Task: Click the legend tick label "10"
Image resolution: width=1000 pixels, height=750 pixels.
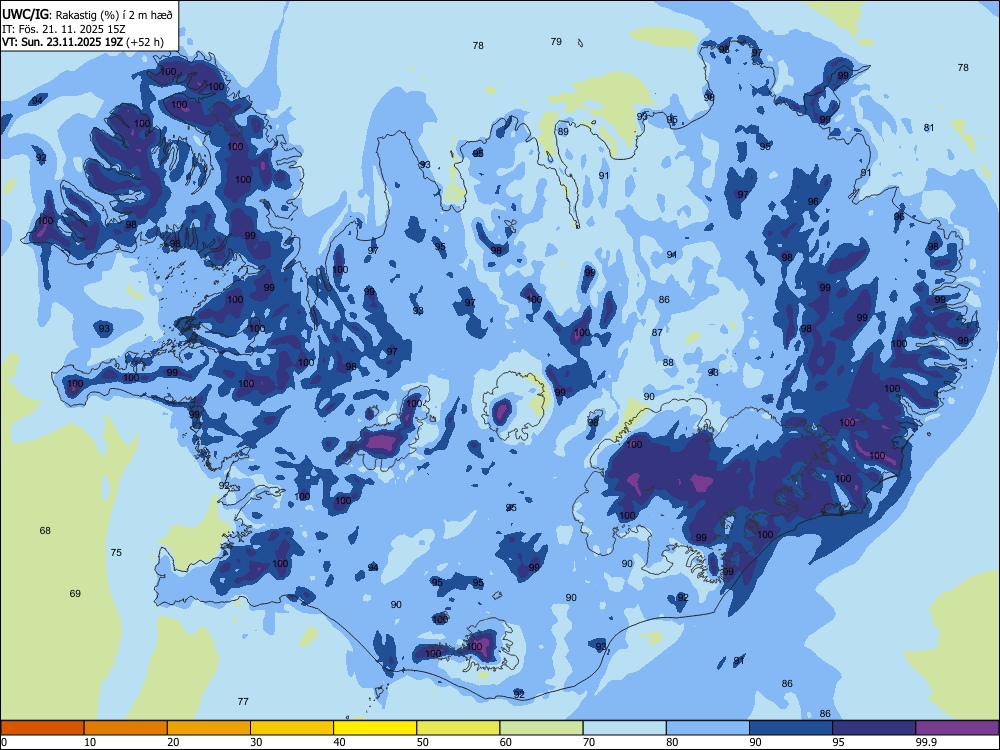Action: pyautogui.click(x=90, y=742)
